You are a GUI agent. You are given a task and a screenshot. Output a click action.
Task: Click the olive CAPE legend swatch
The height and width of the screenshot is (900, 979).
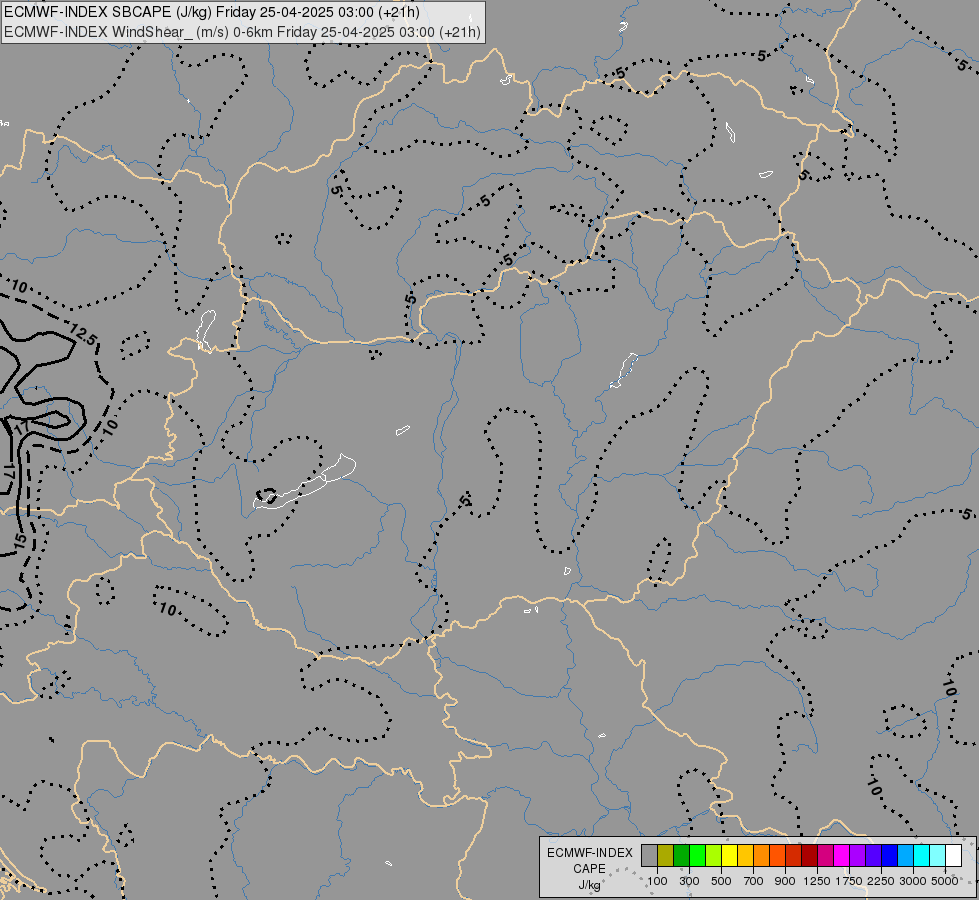pyautogui.click(x=666, y=855)
